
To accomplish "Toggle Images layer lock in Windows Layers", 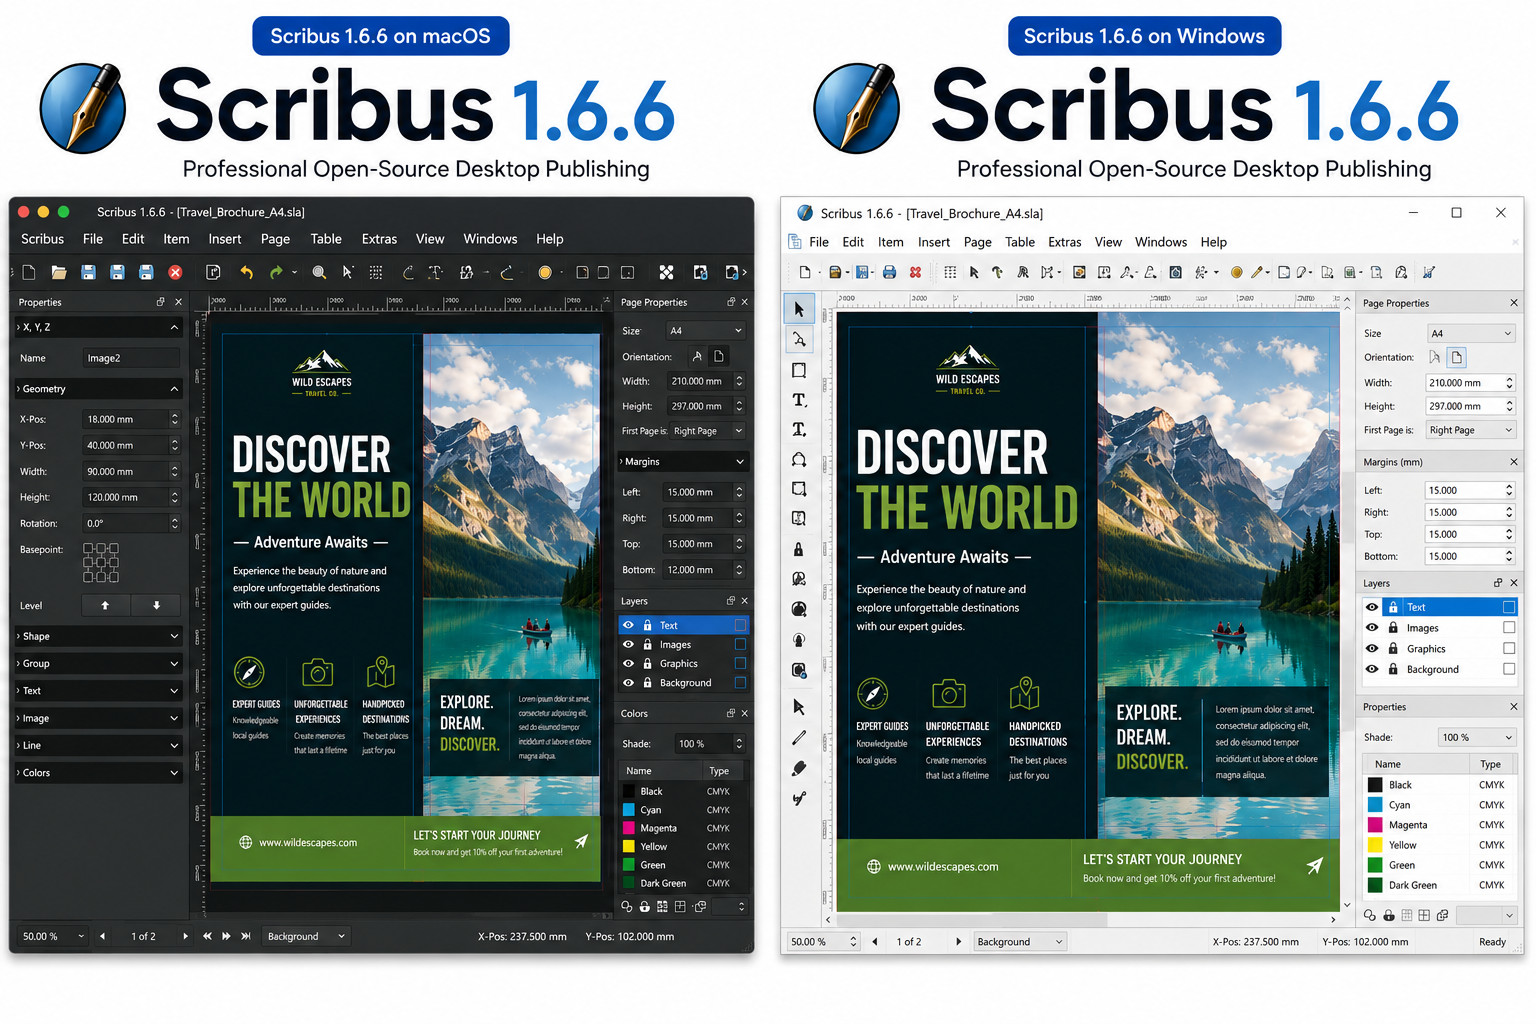I will [1393, 627].
